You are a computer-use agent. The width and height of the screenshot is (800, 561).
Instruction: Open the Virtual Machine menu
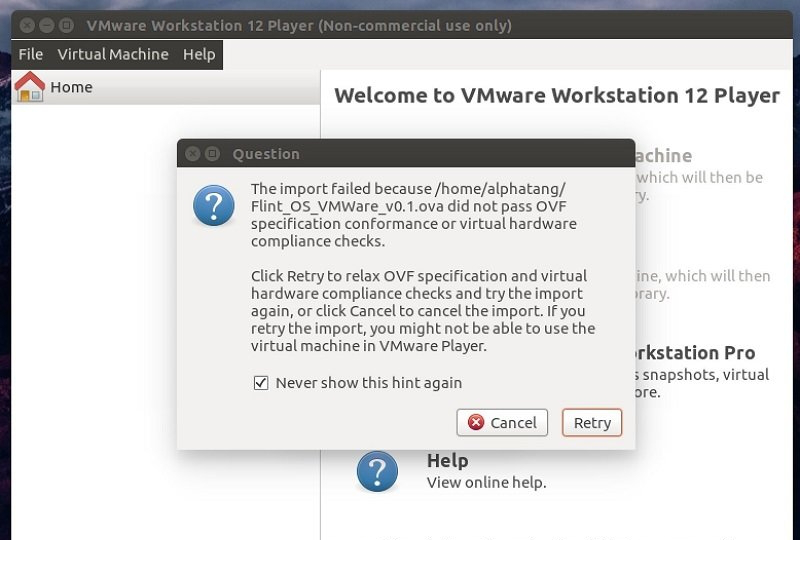click(x=113, y=54)
